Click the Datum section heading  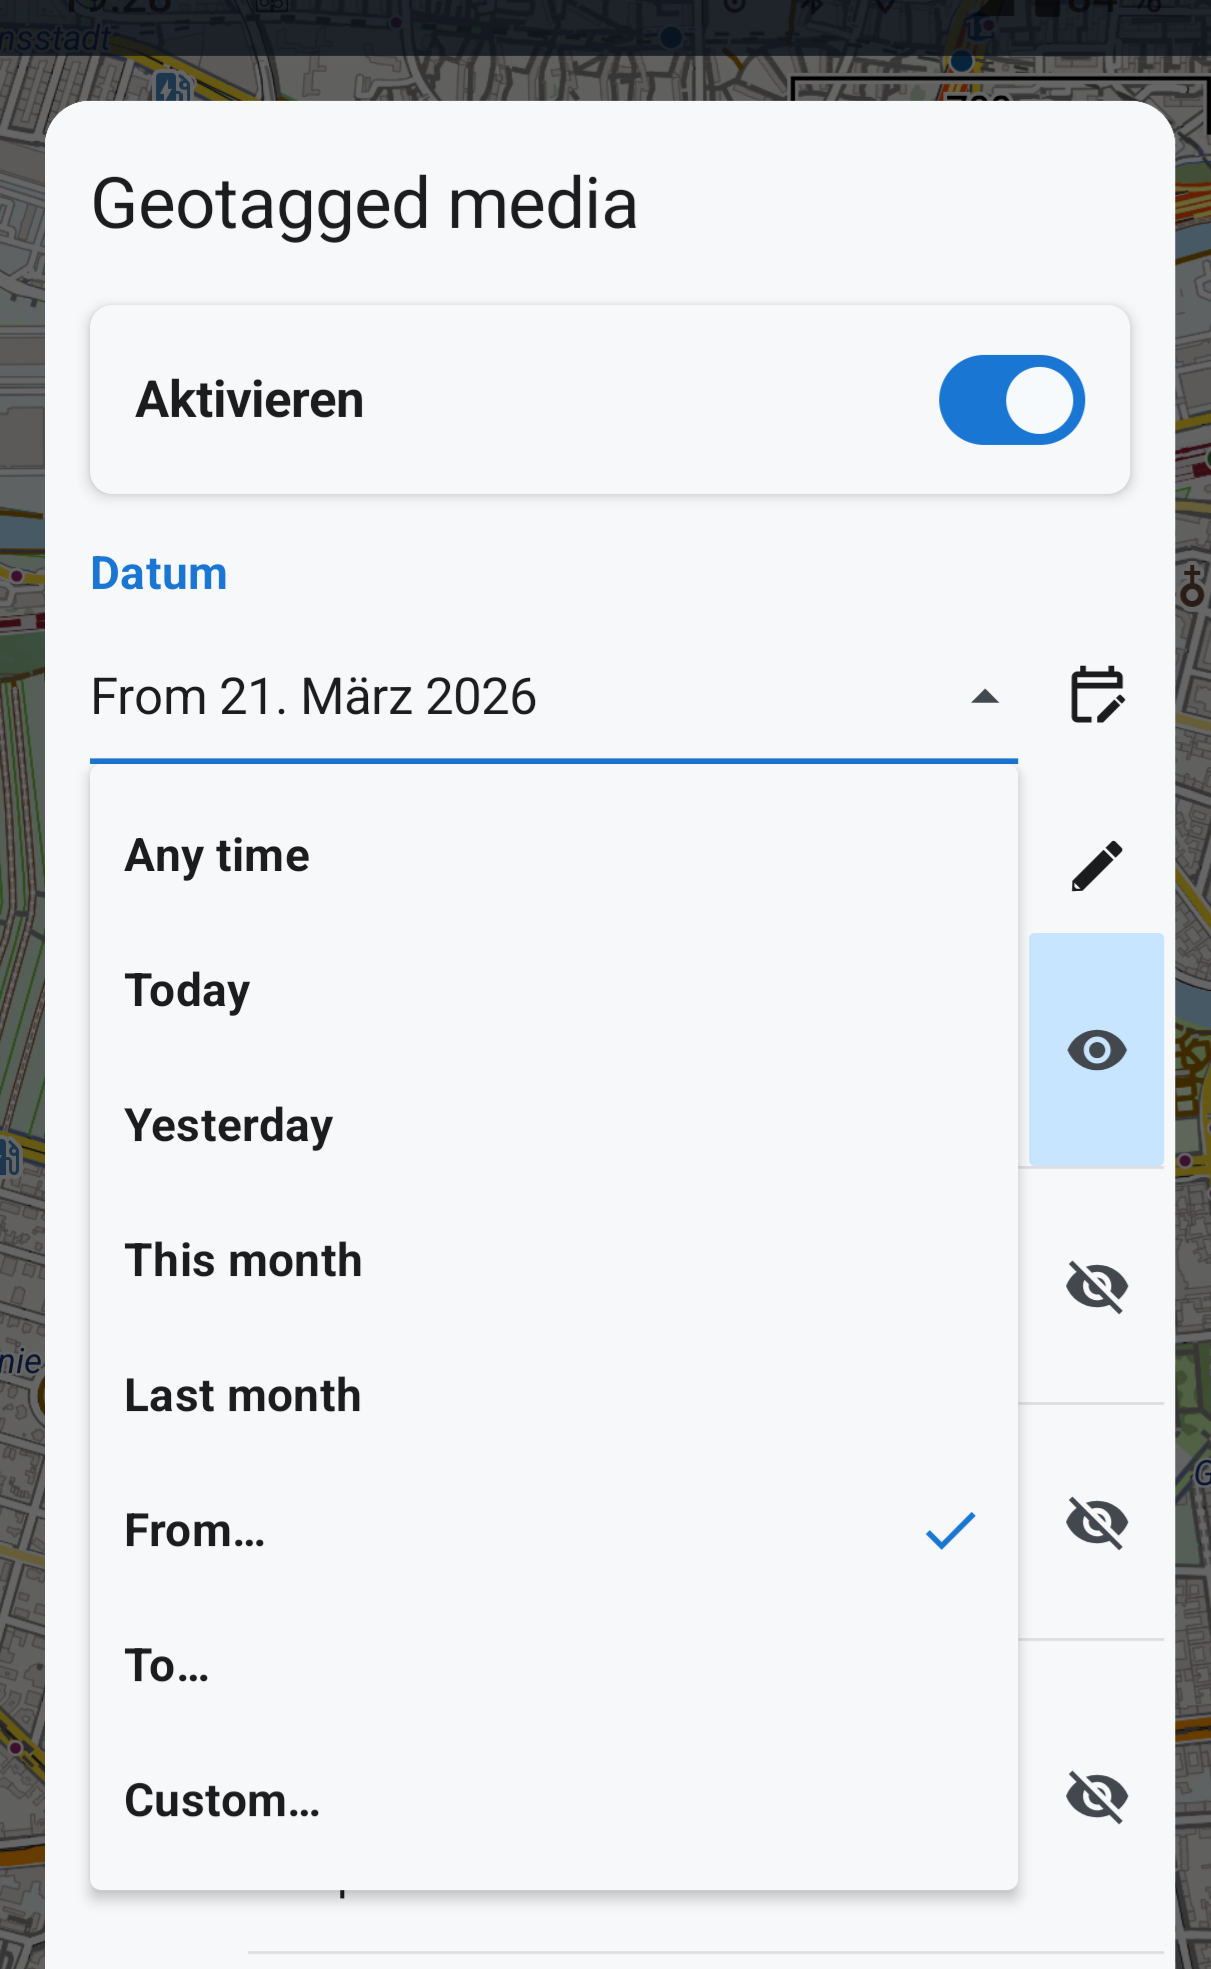click(x=159, y=574)
